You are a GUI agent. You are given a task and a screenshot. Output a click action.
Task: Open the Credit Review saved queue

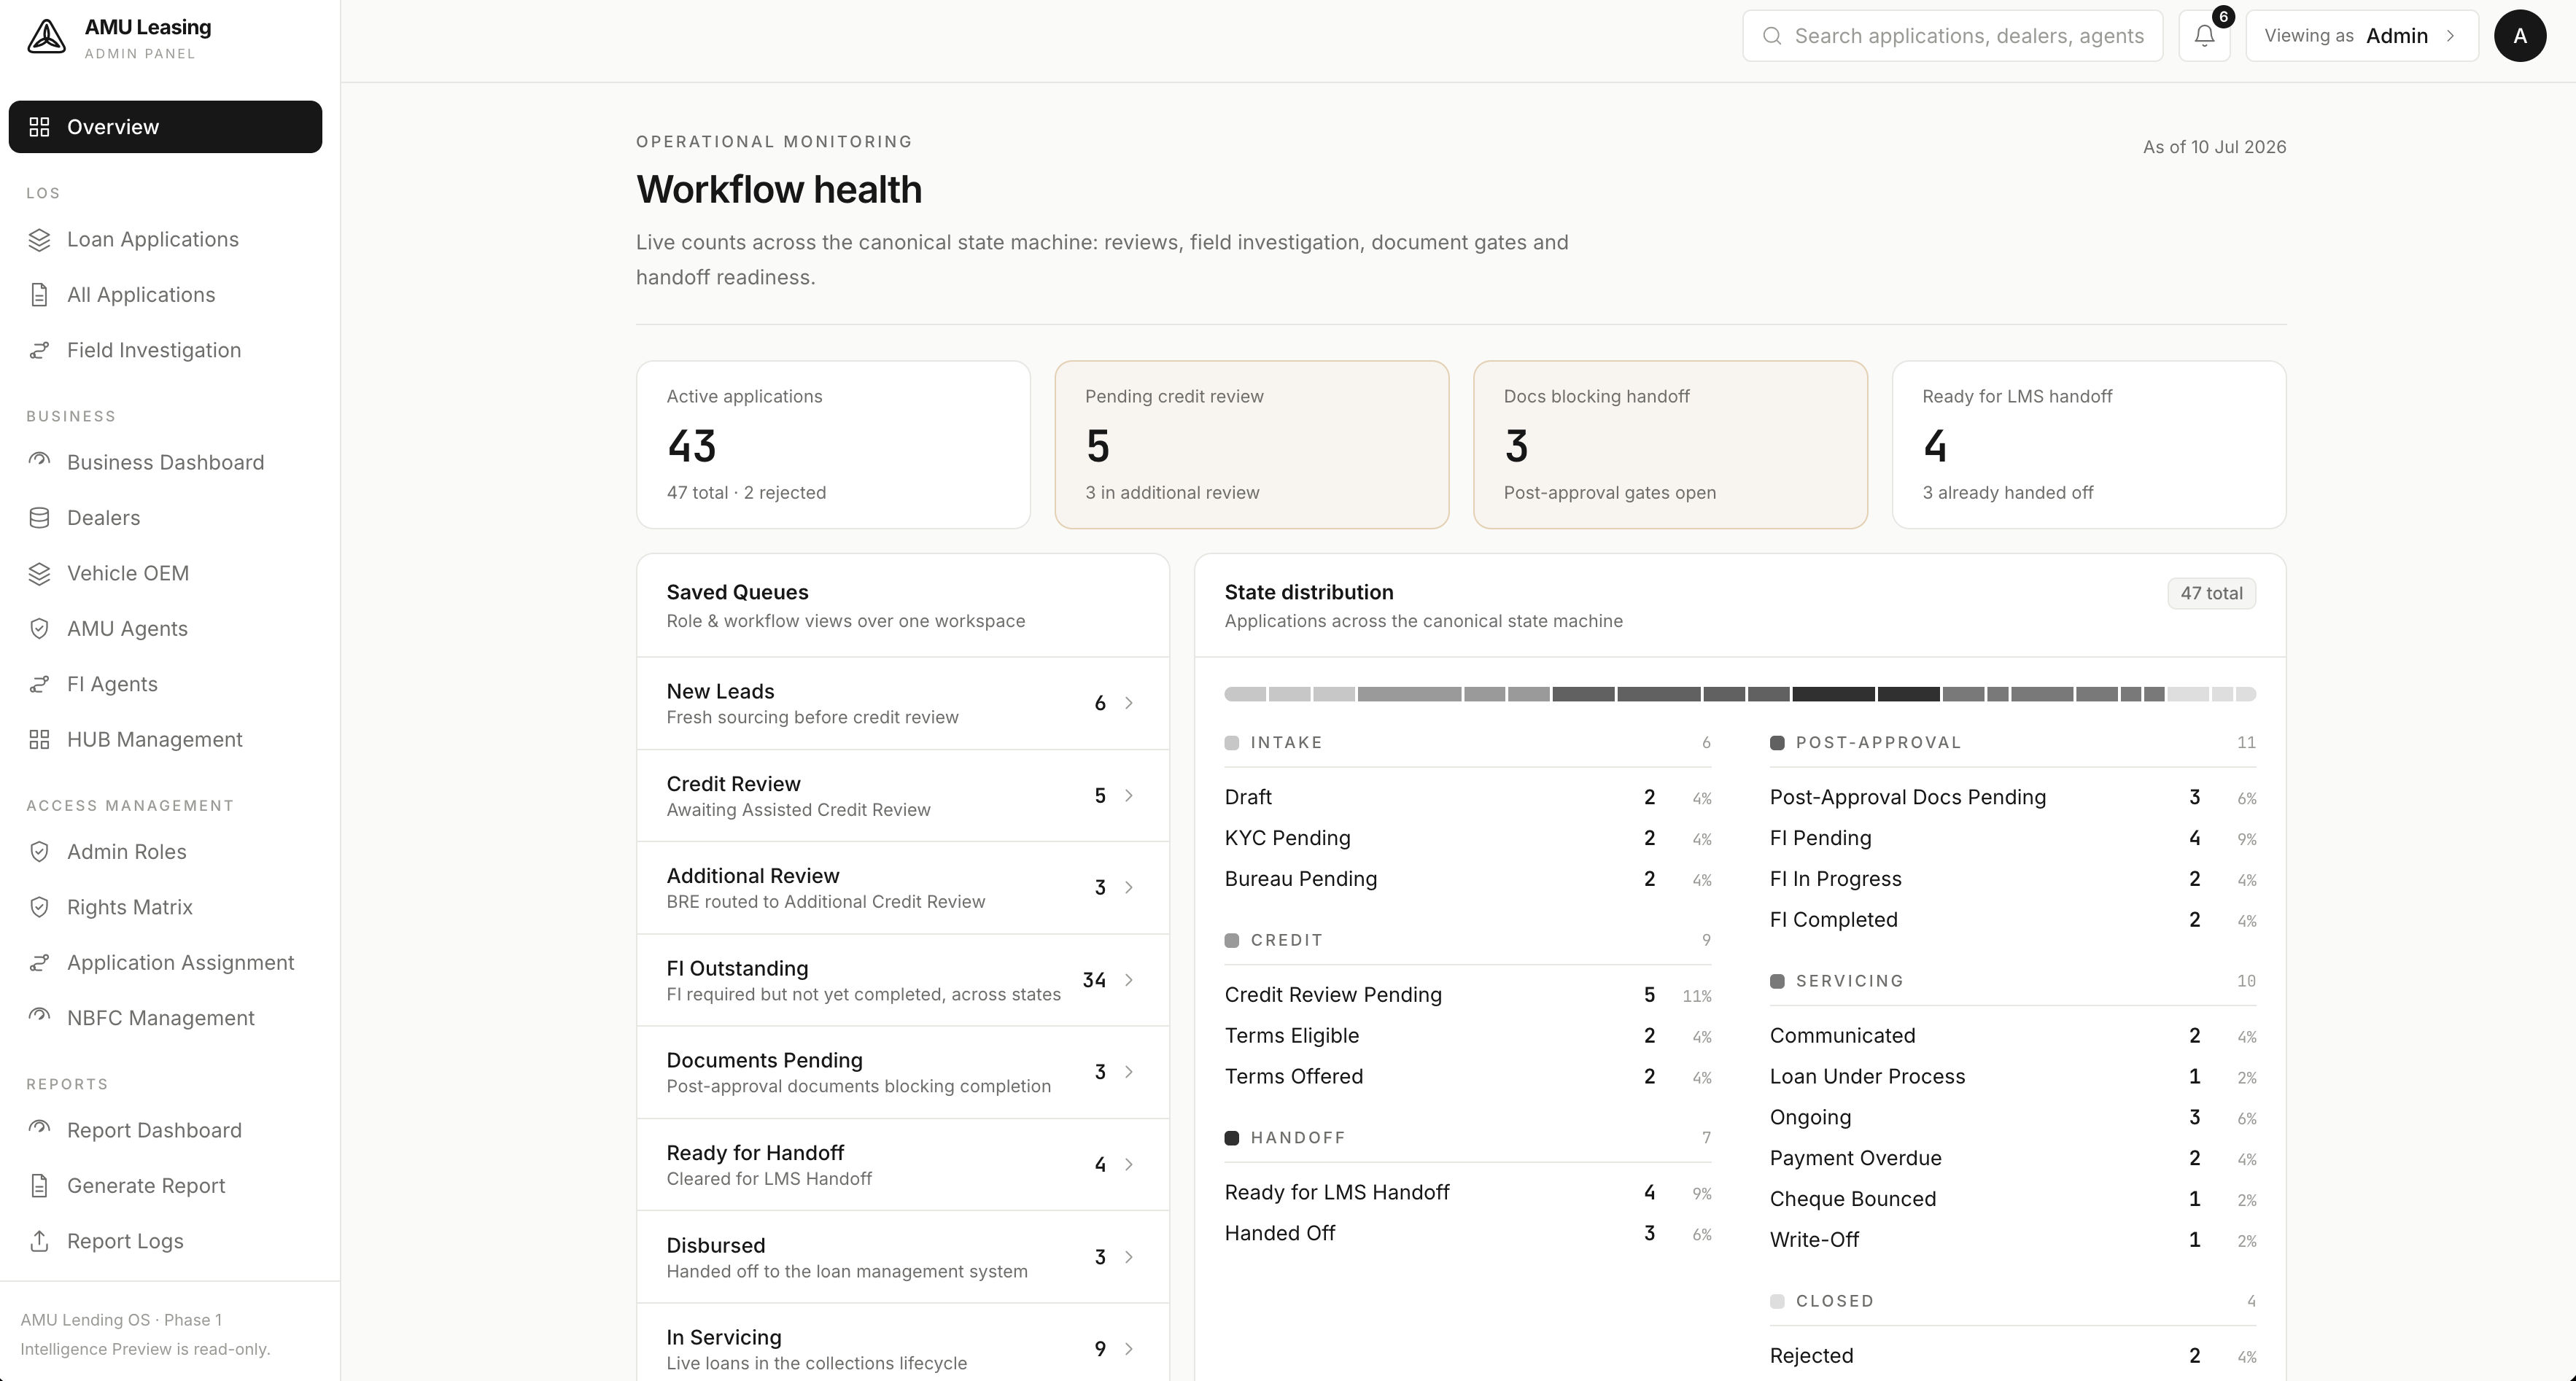903,796
